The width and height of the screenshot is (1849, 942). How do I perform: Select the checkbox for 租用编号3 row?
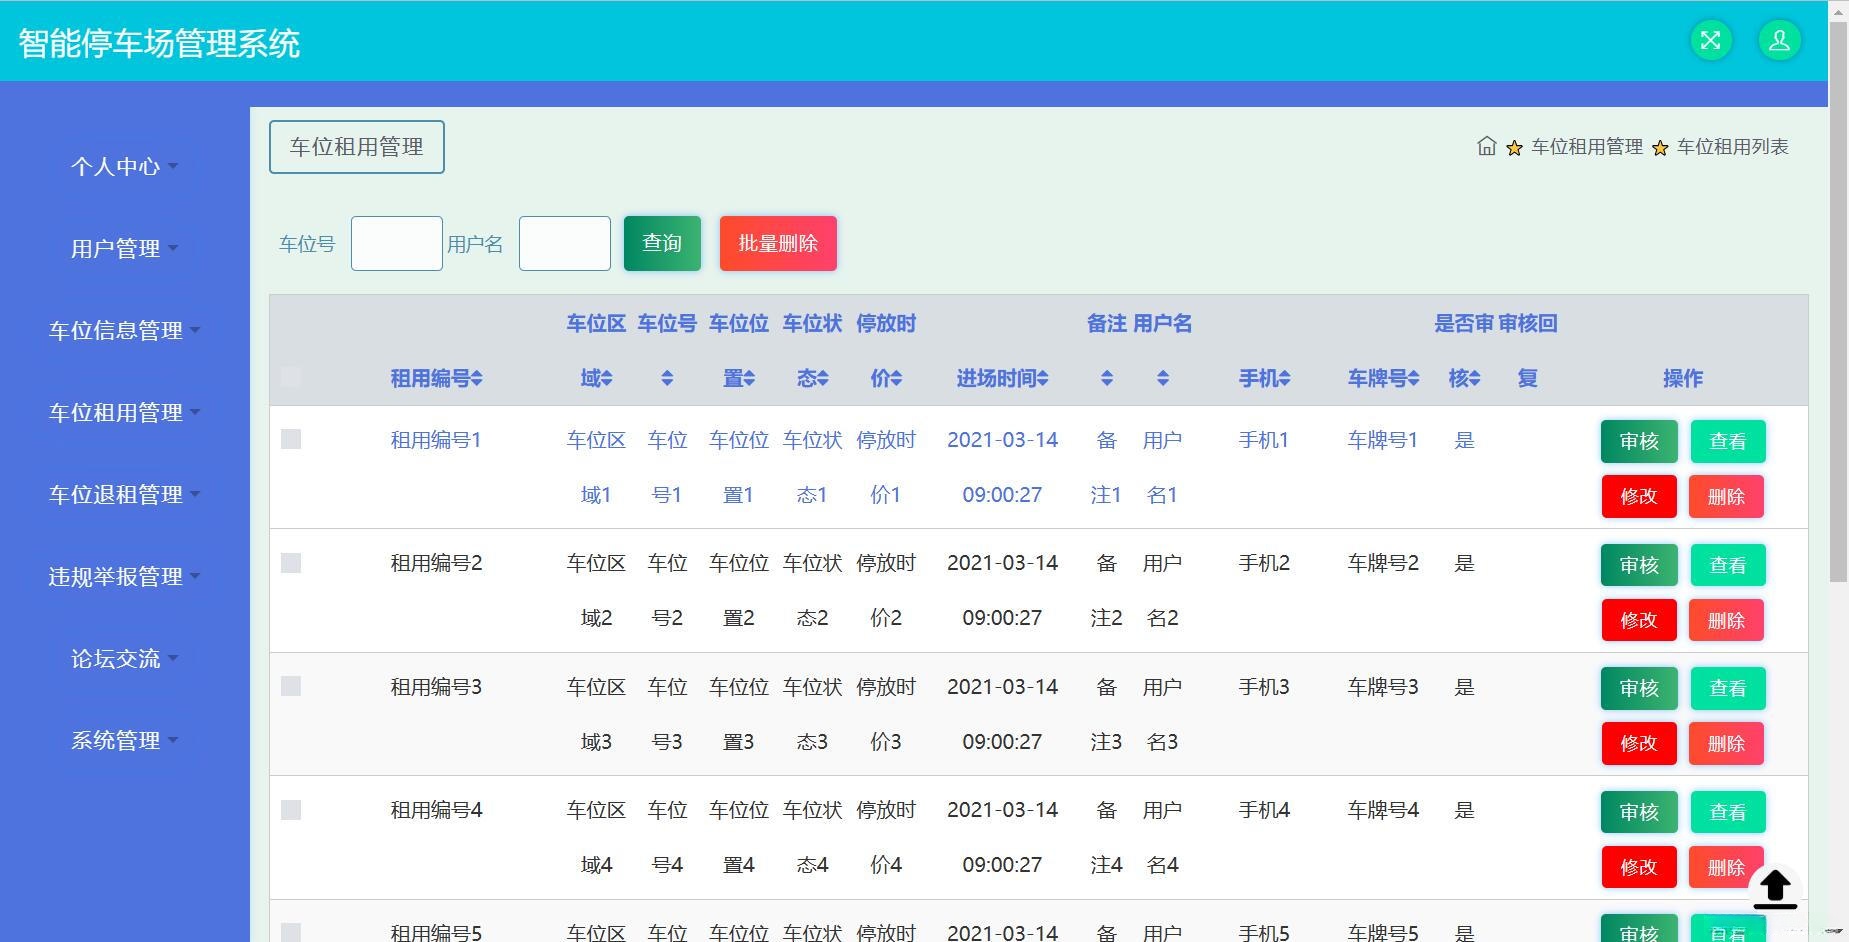click(x=291, y=686)
